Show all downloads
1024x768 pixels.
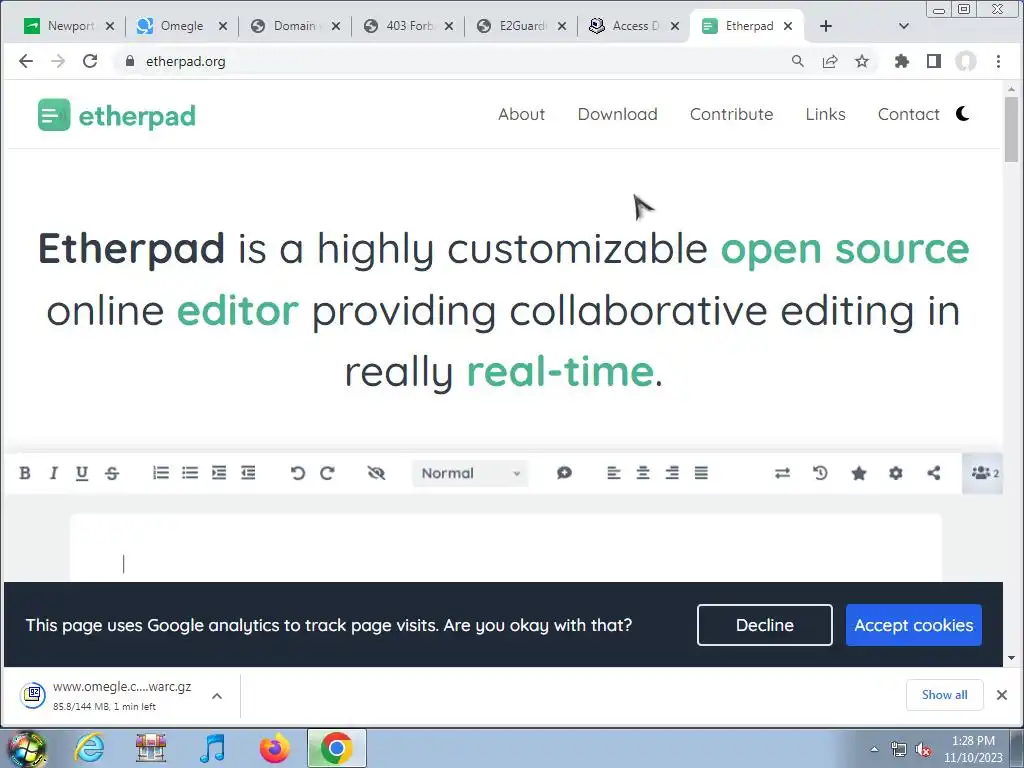point(944,695)
